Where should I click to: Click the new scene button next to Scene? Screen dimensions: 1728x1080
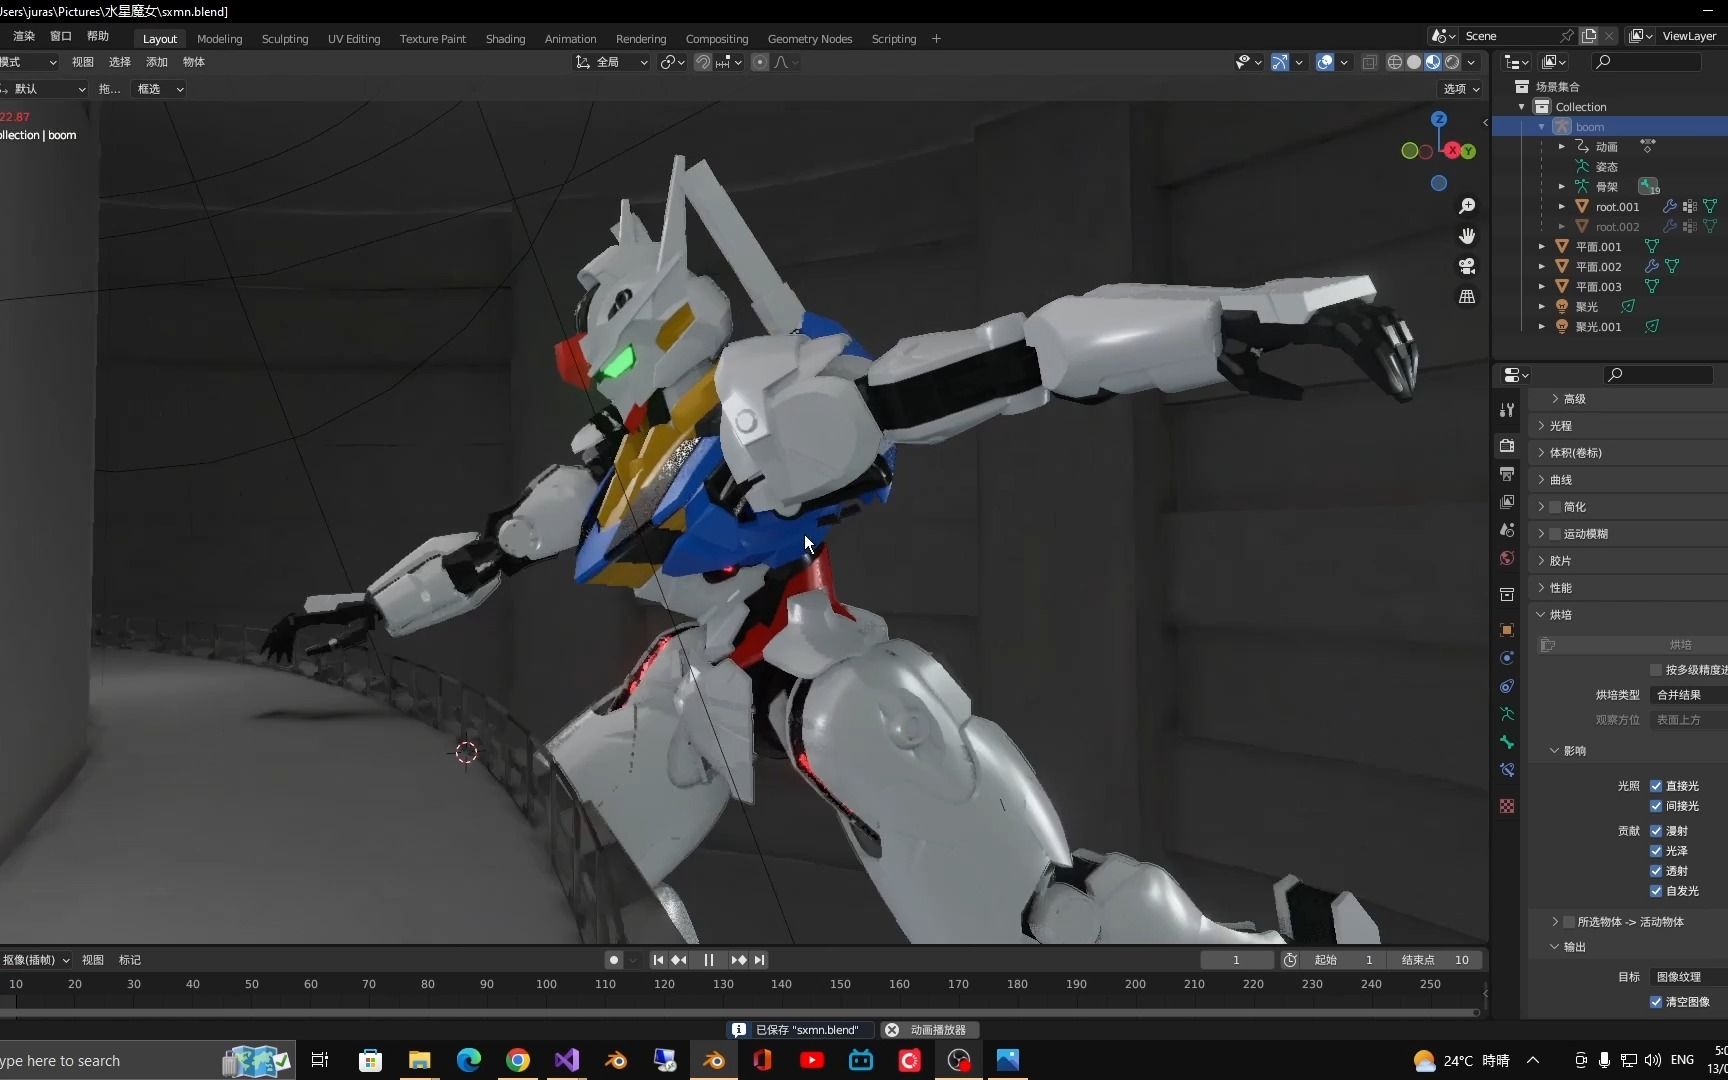point(1589,36)
